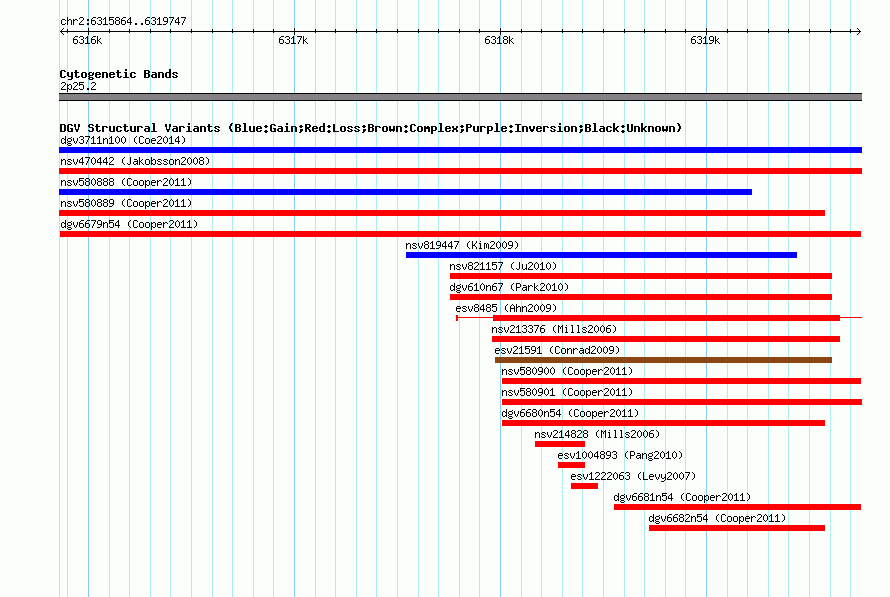Click the 6316k ruler tick label
The height and width of the screenshot is (597, 890).
[87, 40]
